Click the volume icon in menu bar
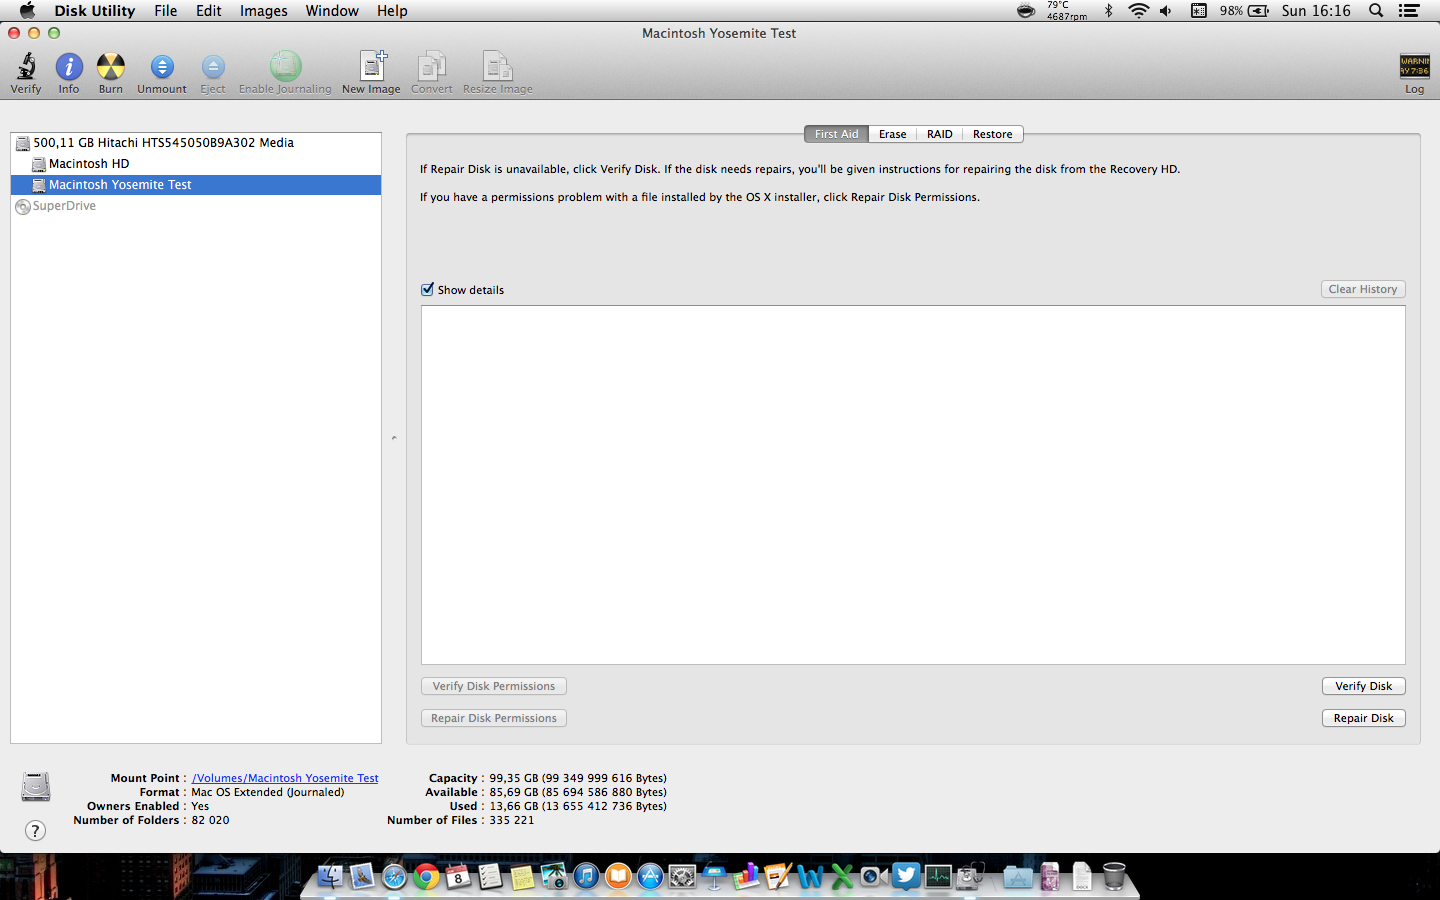 click(x=1166, y=11)
